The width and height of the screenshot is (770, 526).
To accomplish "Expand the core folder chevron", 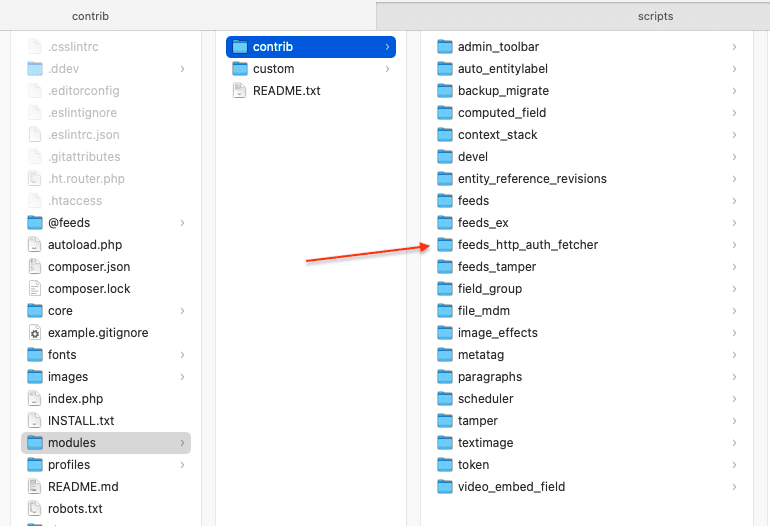I will (x=182, y=311).
